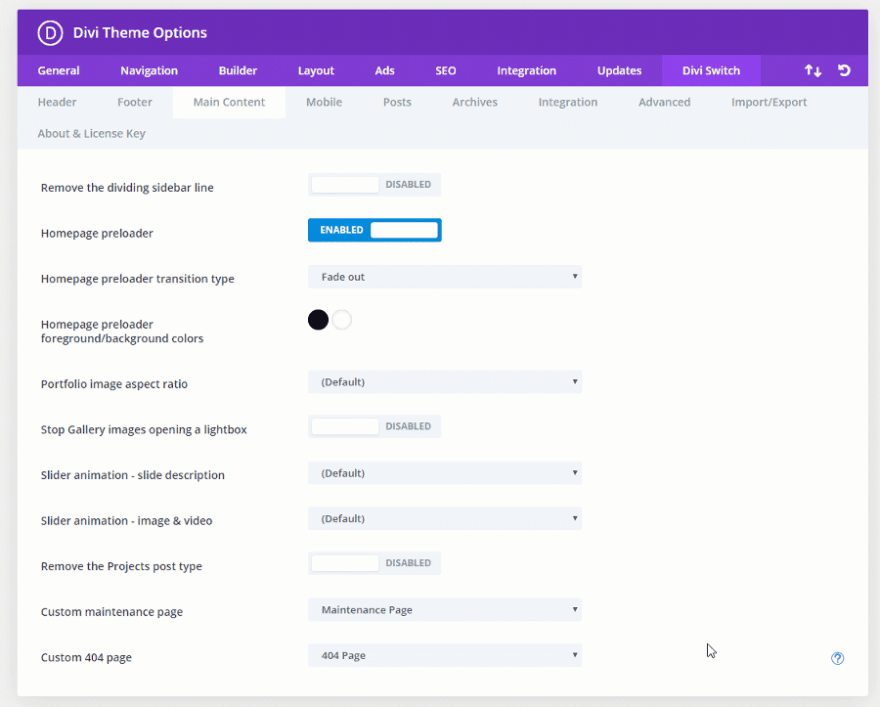Switch to the Navigation tab
This screenshot has height=707, width=880.
[149, 71]
